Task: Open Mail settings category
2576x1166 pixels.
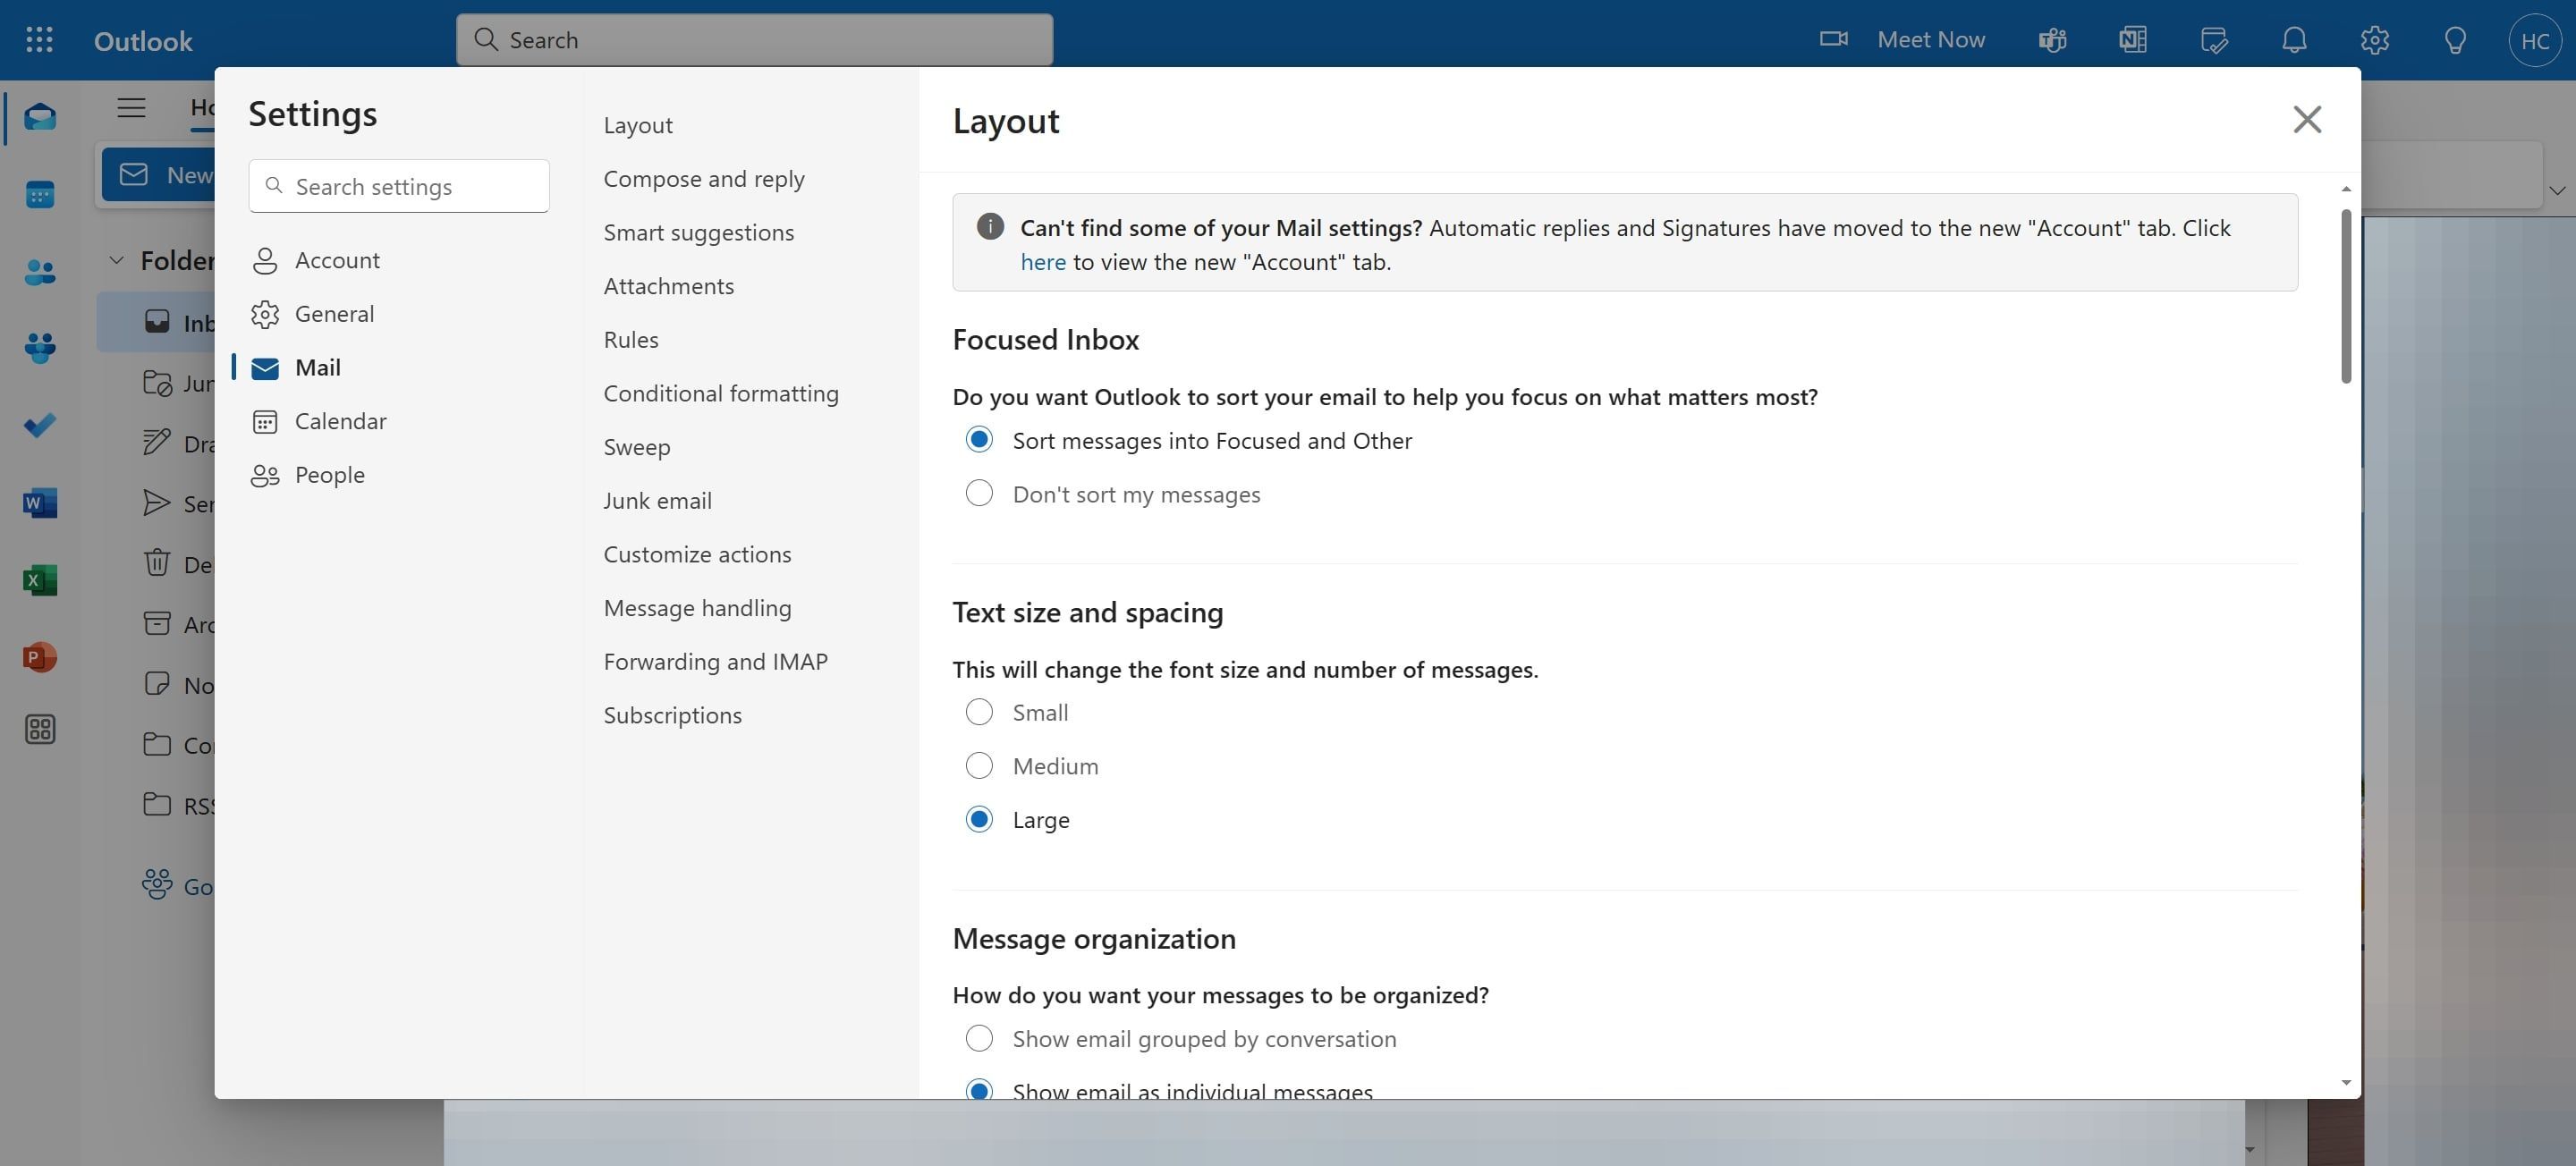Action: 317,368
